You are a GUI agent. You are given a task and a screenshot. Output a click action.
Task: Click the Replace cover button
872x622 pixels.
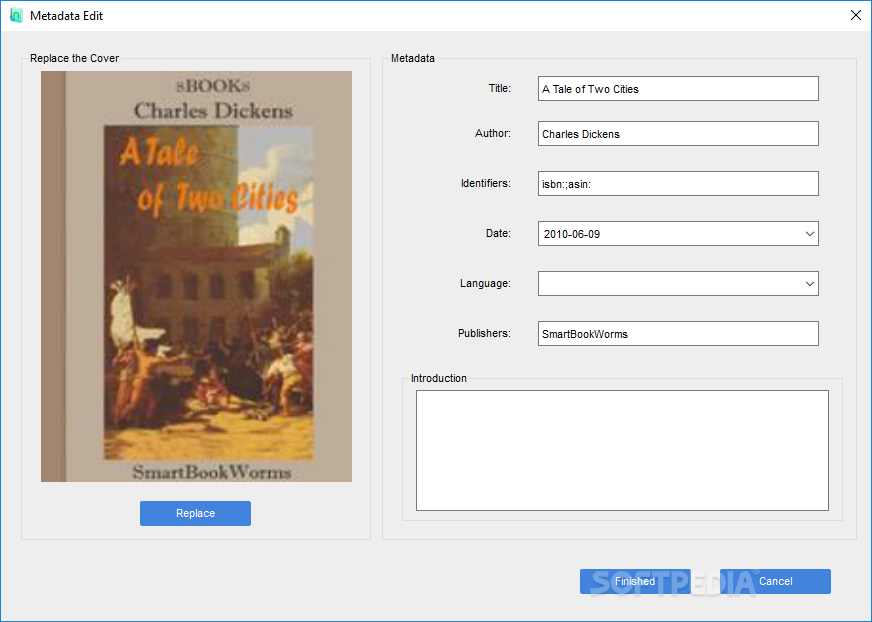point(195,513)
